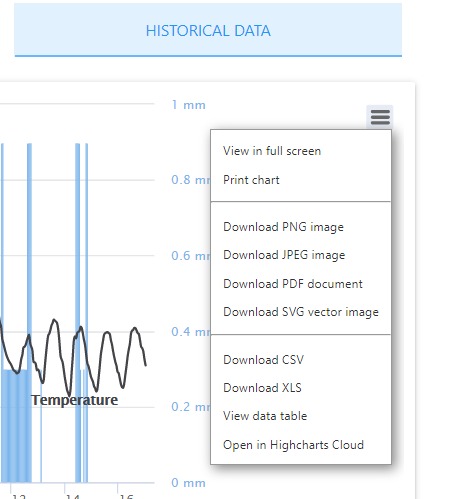Open the HISTORICAL DATA tab
465x499 pixels.
208,30
